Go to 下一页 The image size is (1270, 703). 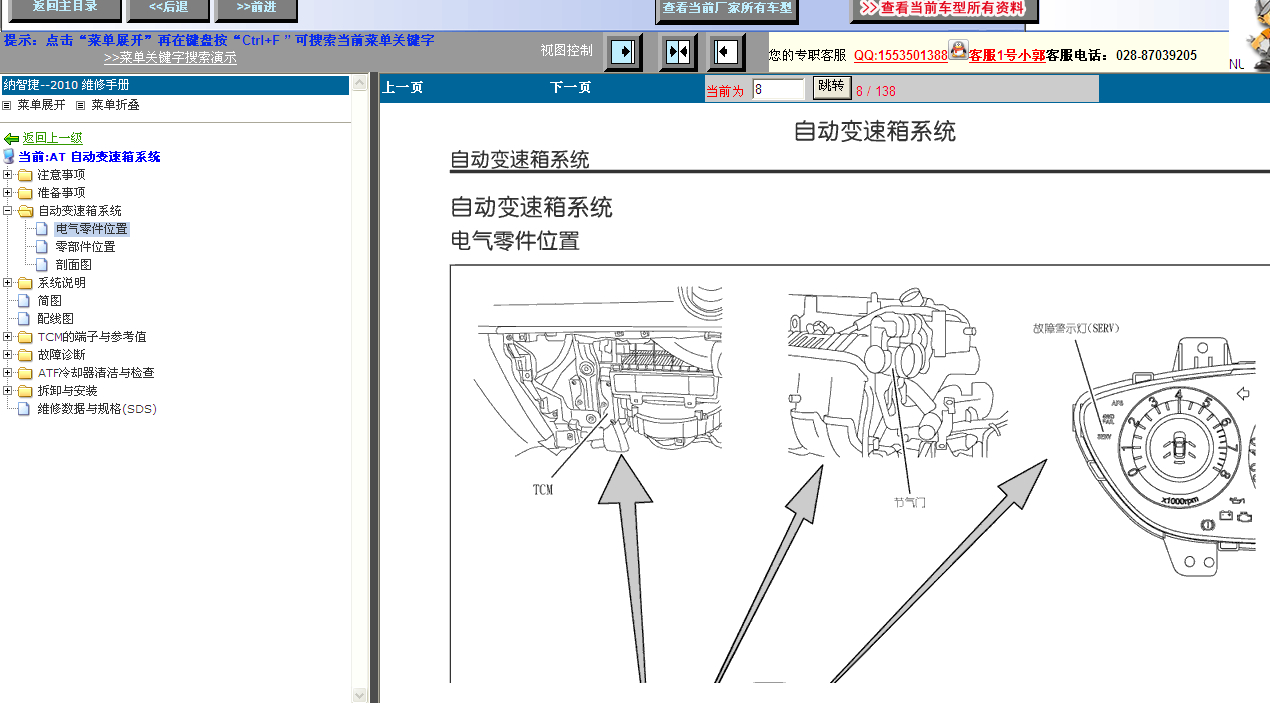[570, 88]
